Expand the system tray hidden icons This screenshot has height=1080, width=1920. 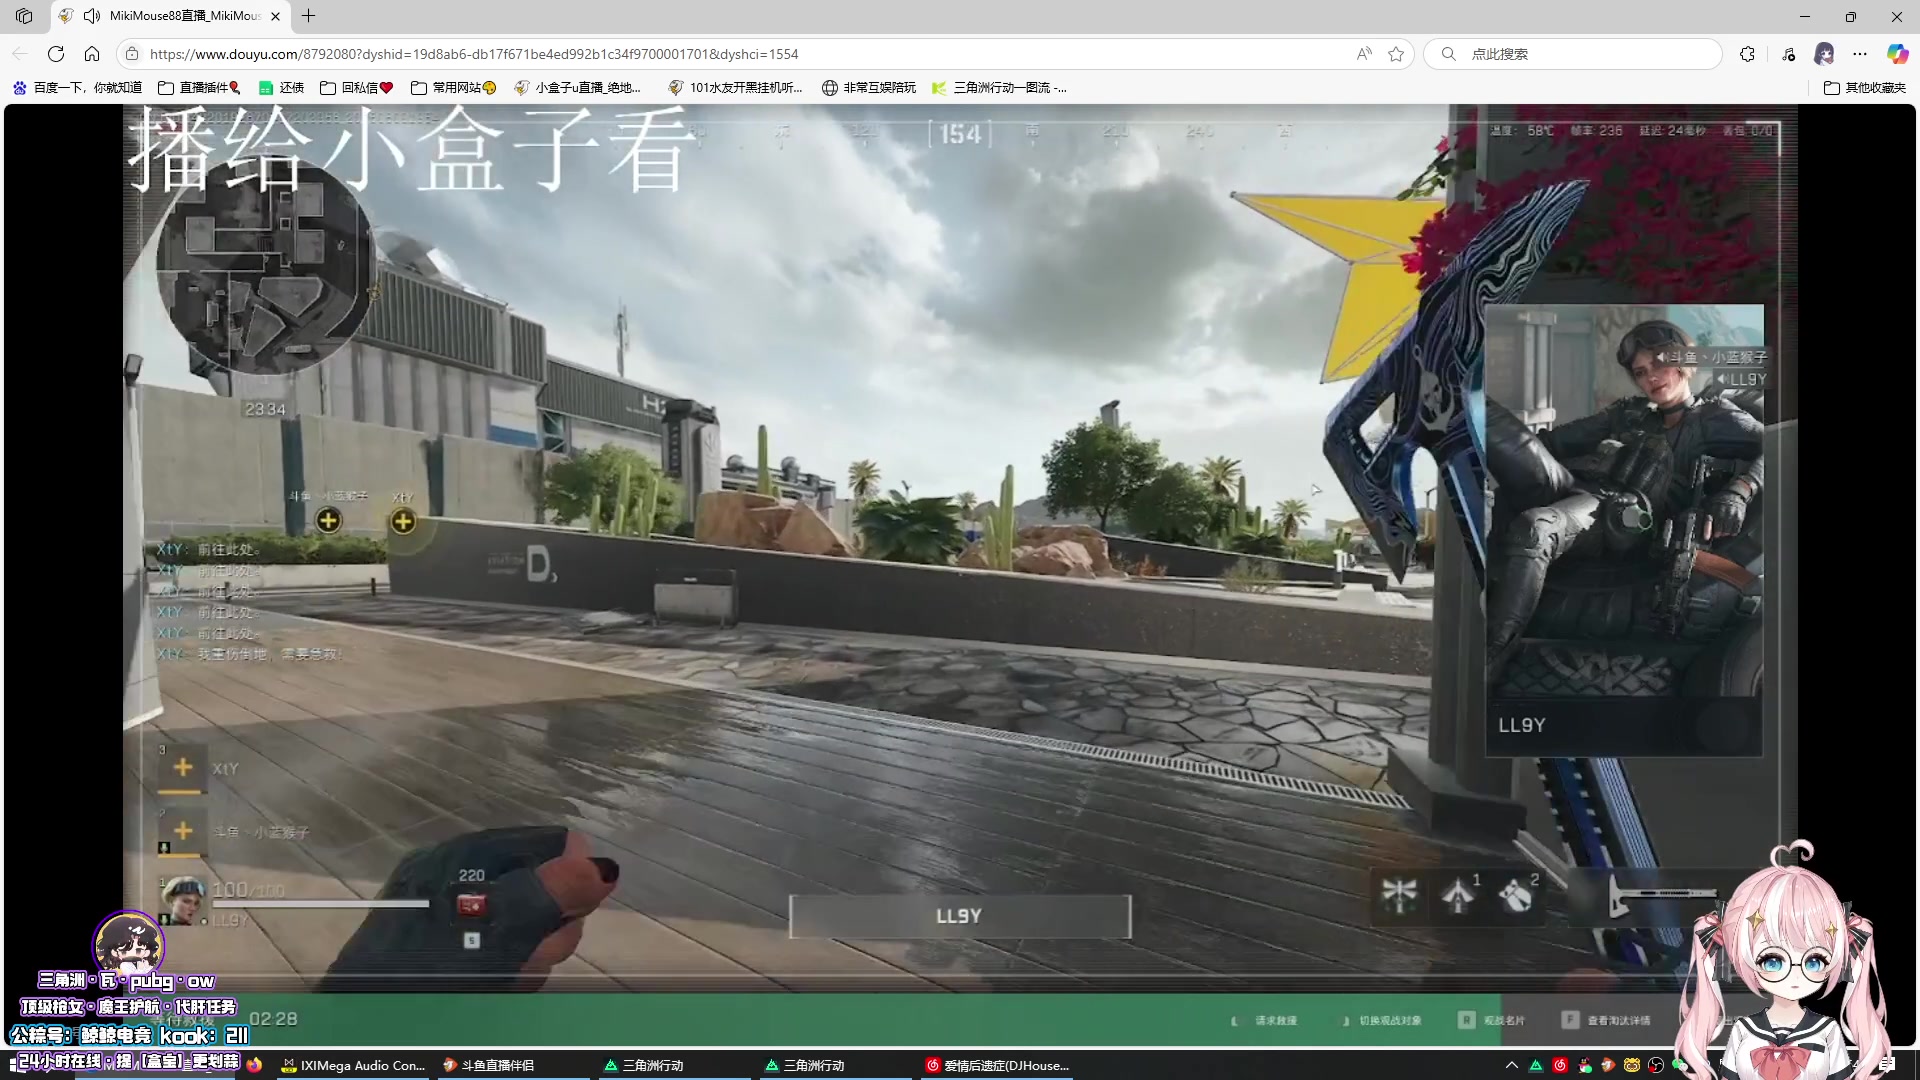[x=1512, y=1065]
